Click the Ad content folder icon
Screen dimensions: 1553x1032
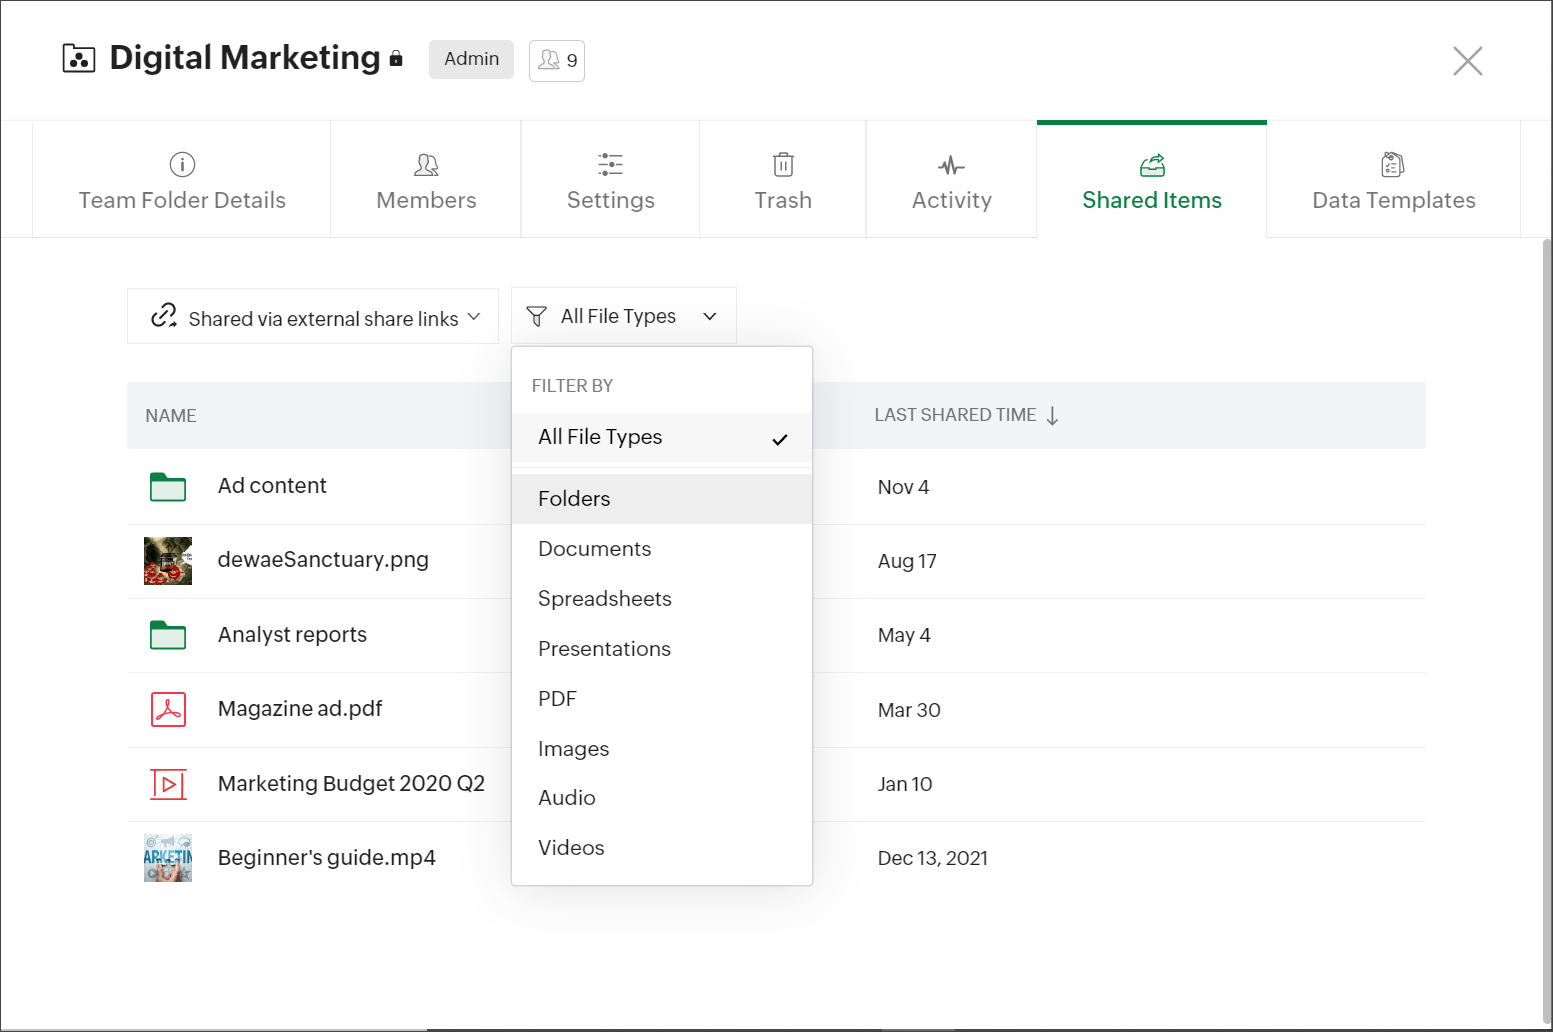168,487
